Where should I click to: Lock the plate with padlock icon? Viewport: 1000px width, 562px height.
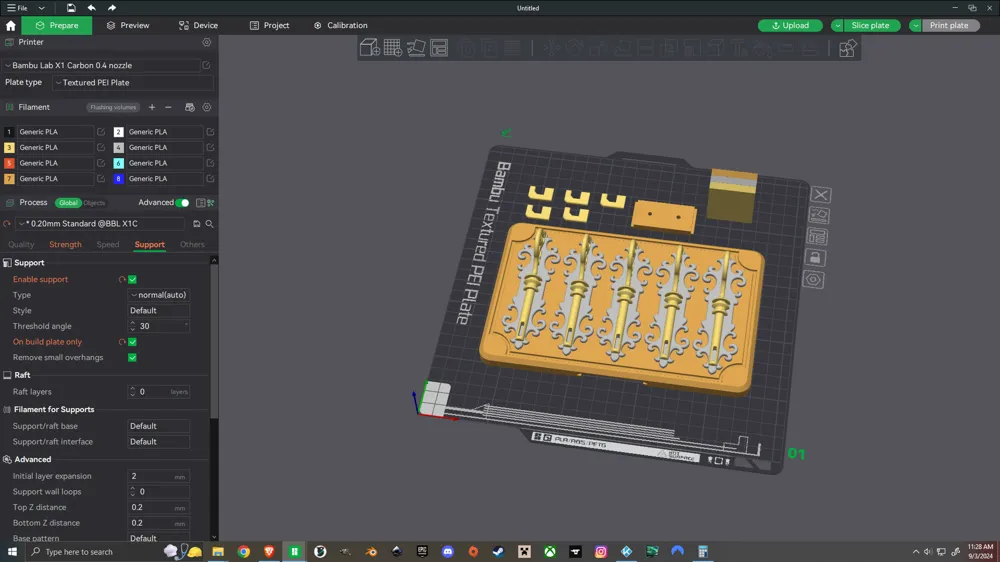[x=815, y=258]
